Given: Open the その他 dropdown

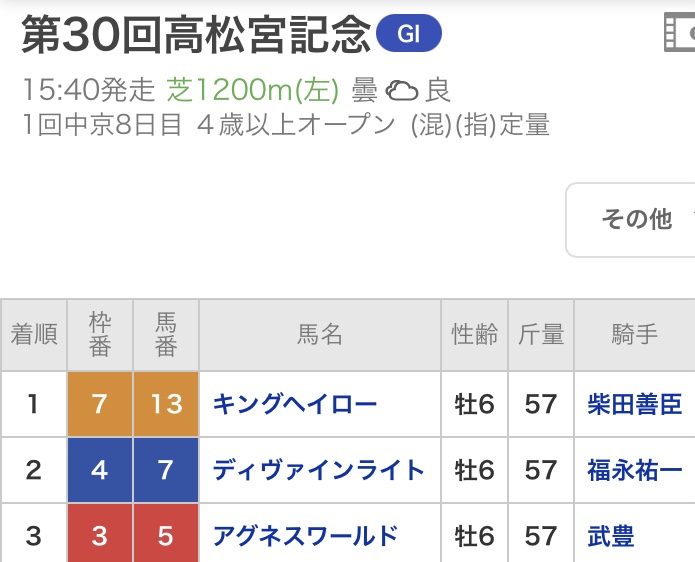Looking at the screenshot, I should (631, 219).
